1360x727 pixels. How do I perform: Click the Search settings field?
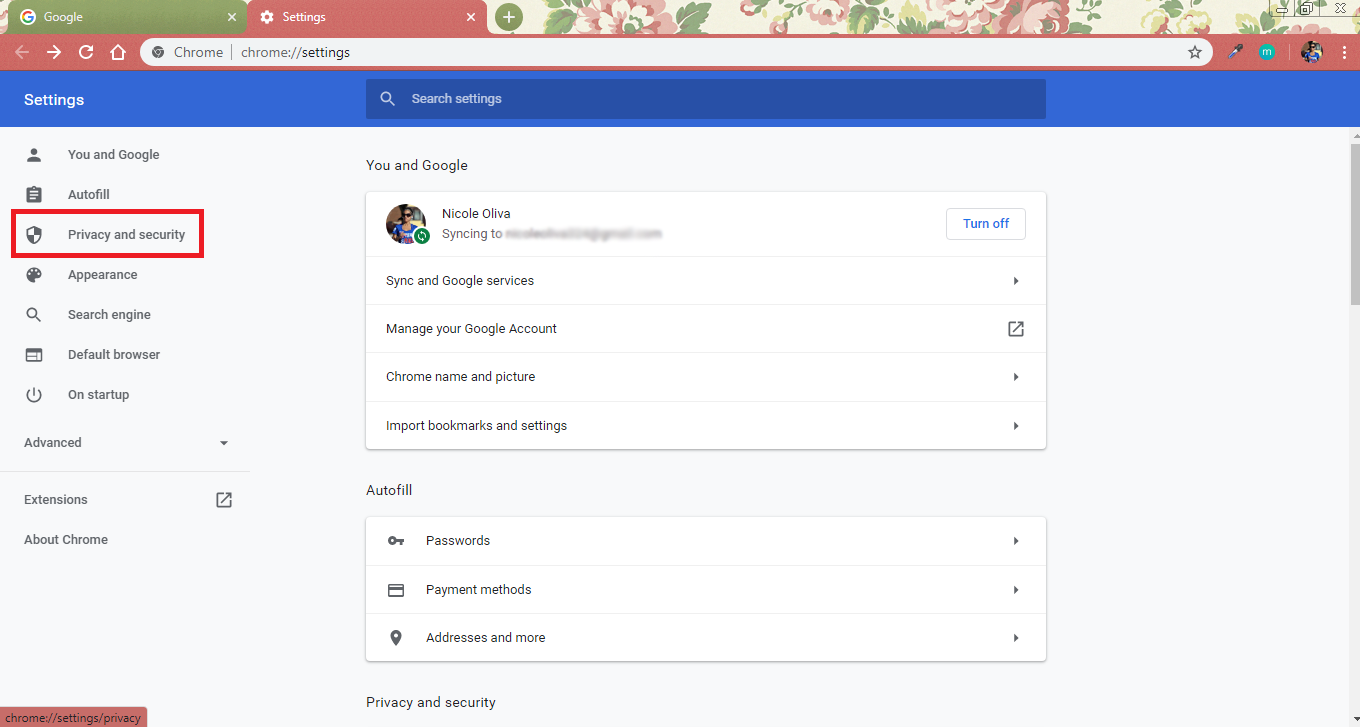click(706, 99)
